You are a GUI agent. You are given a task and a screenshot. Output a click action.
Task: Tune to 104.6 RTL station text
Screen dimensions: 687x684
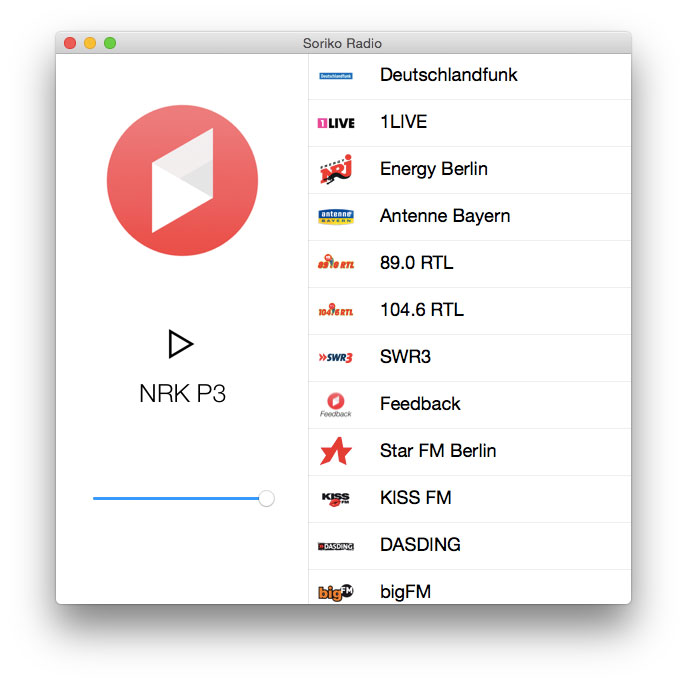pos(422,310)
